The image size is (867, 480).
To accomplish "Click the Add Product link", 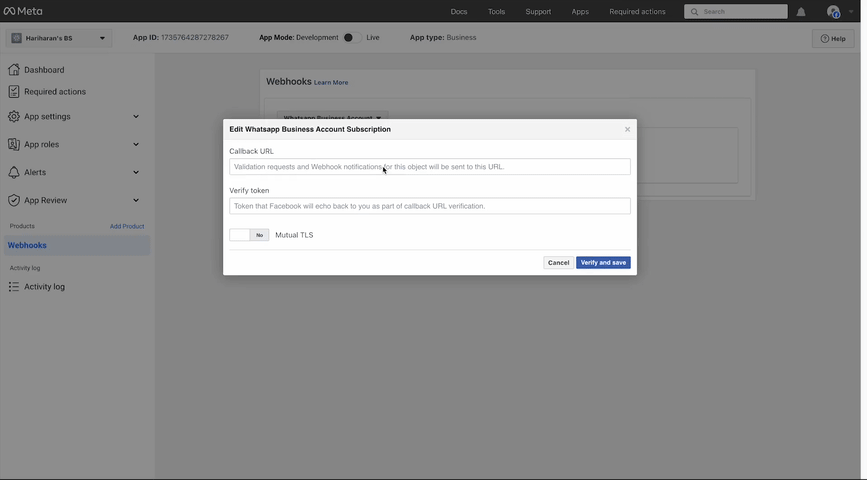I will [x=127, y=226].
